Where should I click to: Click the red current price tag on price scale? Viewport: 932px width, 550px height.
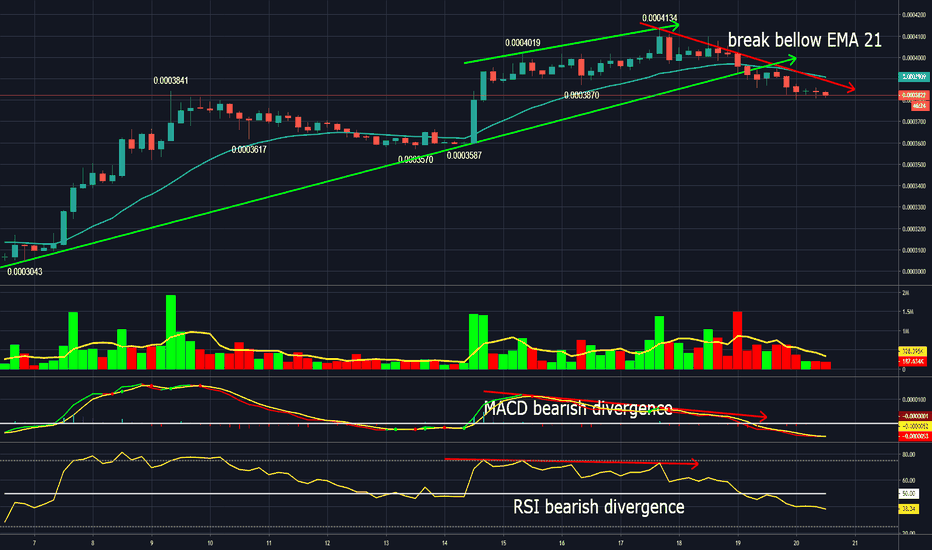pos(914,95)
